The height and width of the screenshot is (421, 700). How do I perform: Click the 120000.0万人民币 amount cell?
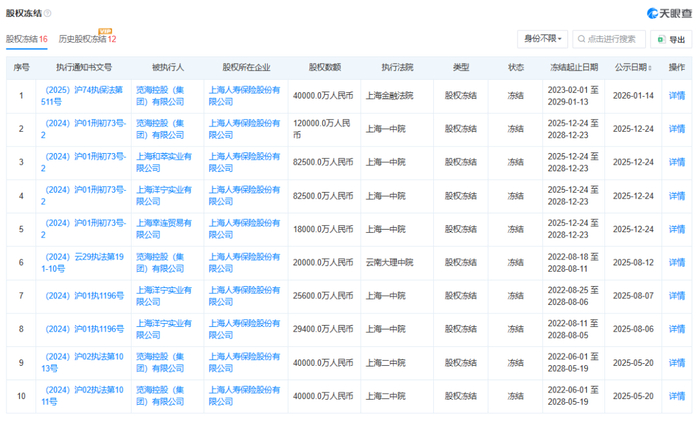point(321,129)
